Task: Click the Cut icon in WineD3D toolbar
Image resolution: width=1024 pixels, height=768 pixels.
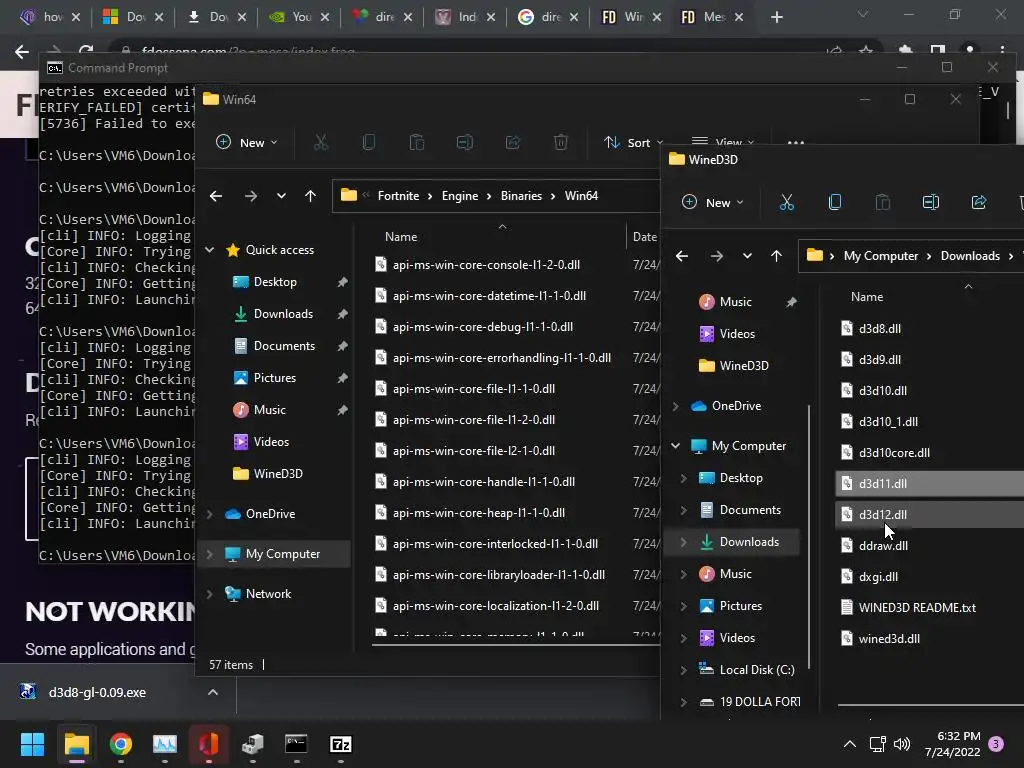Action: tap(786, 202)
